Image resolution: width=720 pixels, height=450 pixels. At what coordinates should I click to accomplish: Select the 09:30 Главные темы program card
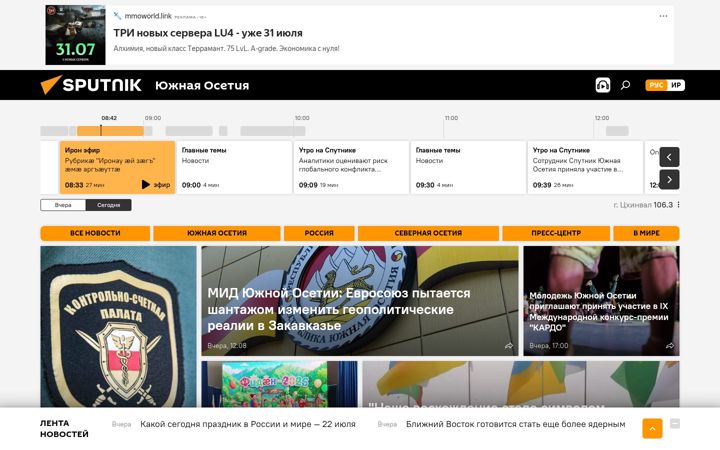[x=468, y=167]
